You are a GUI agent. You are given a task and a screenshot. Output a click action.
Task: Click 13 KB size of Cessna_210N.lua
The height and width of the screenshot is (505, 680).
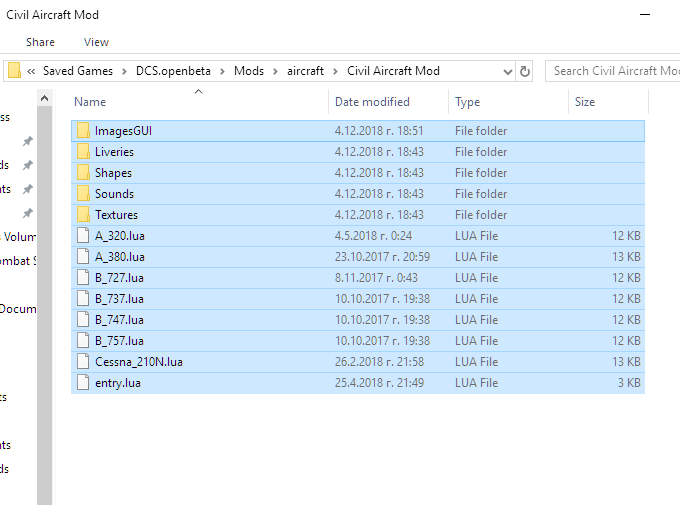(626, 362)
